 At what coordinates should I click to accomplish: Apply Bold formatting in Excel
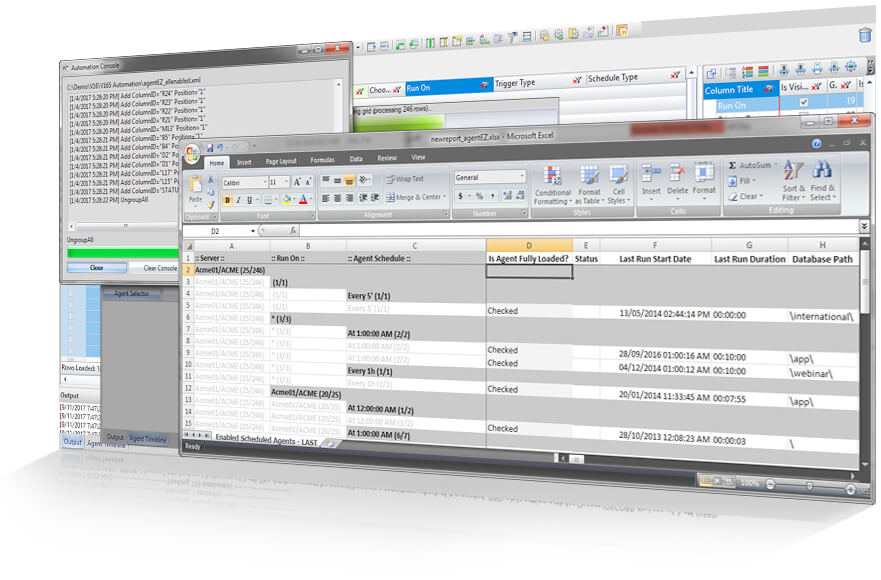click(228, 200)
